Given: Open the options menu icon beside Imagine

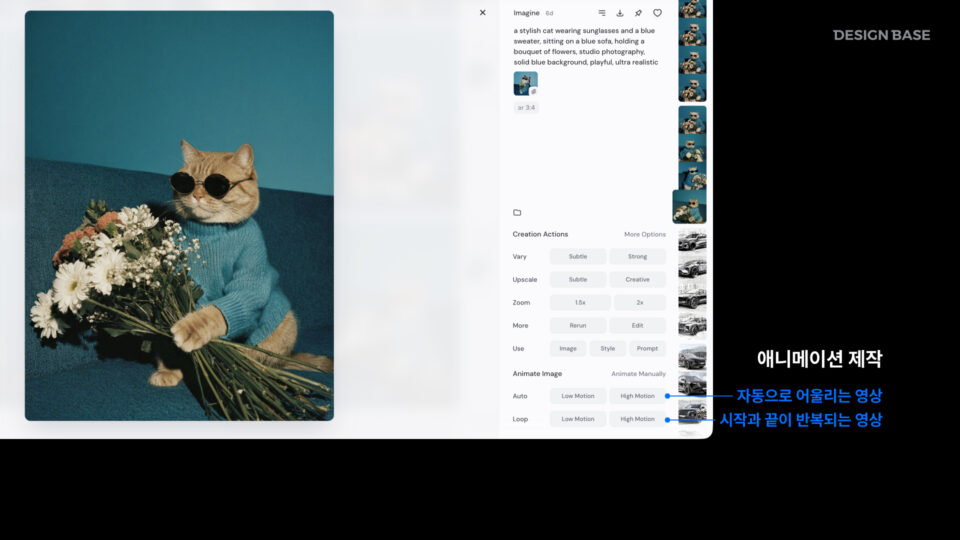Looking at the screenshot, I should point(601,13).
